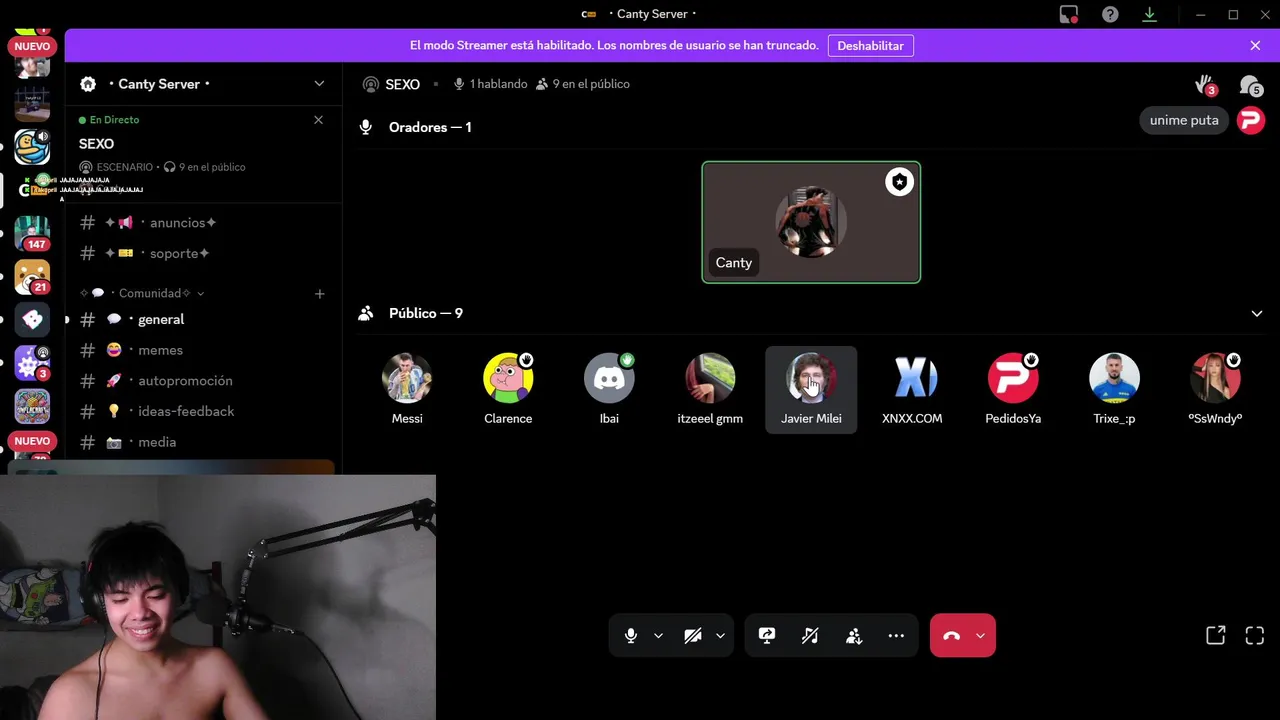Click the top NUEVO unread pill

click(x=32, y=46)
